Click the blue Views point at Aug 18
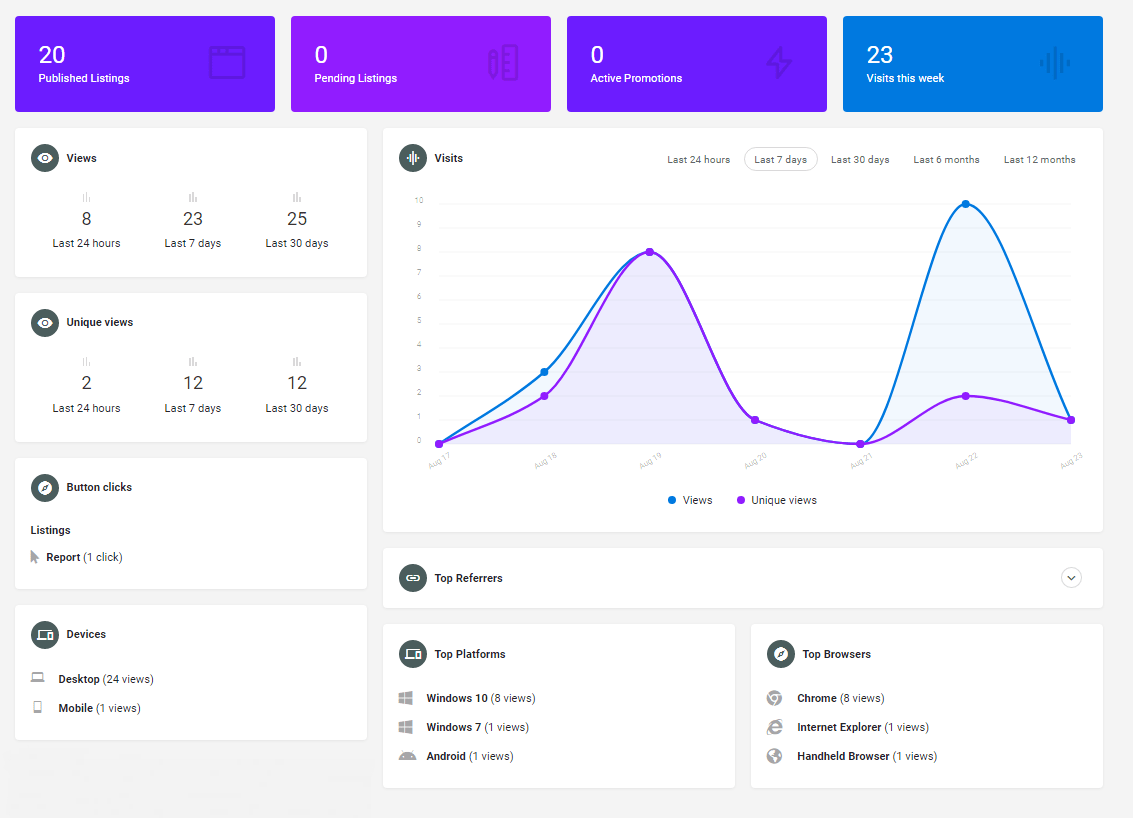 tap(544, 372)
